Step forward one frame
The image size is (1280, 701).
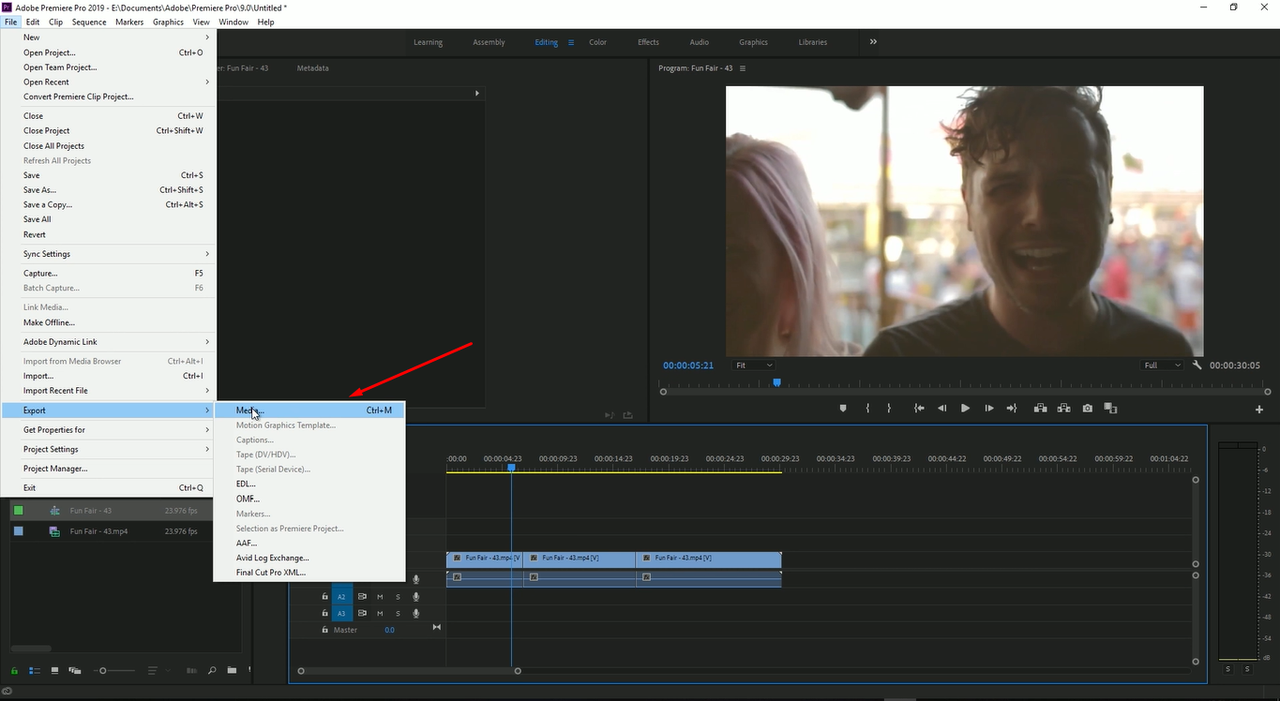coord(989,408)
